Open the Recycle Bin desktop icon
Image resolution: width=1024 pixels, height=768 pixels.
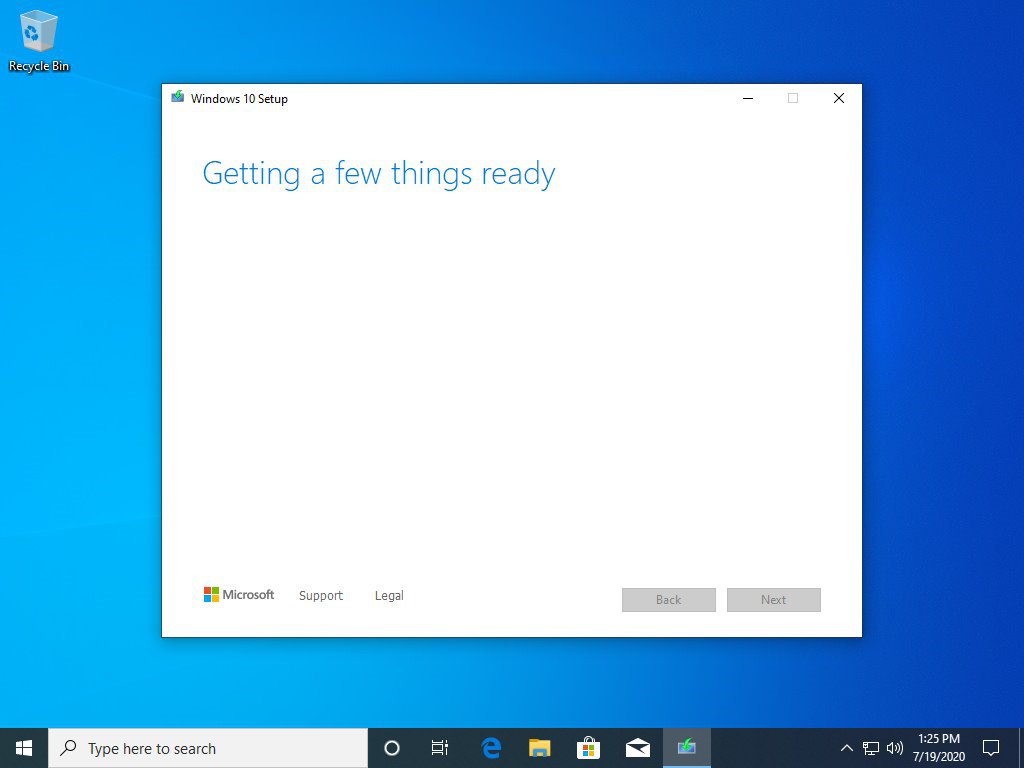click(x=39, y=41)
